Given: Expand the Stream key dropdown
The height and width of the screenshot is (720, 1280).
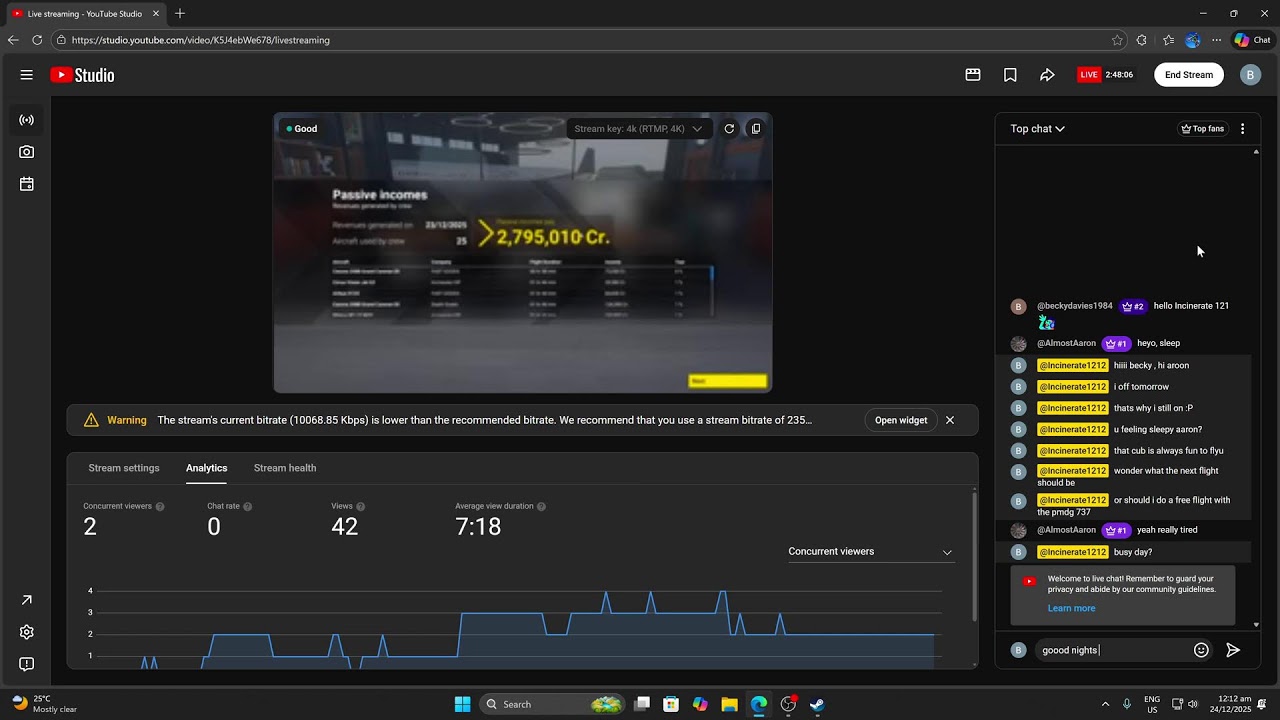Looking at the screenshot, I should click(638, 129).
